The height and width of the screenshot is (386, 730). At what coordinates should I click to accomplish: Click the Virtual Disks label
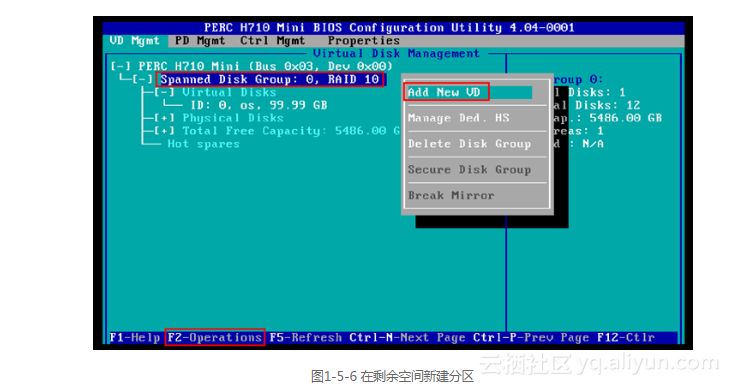tap(229, 92)
